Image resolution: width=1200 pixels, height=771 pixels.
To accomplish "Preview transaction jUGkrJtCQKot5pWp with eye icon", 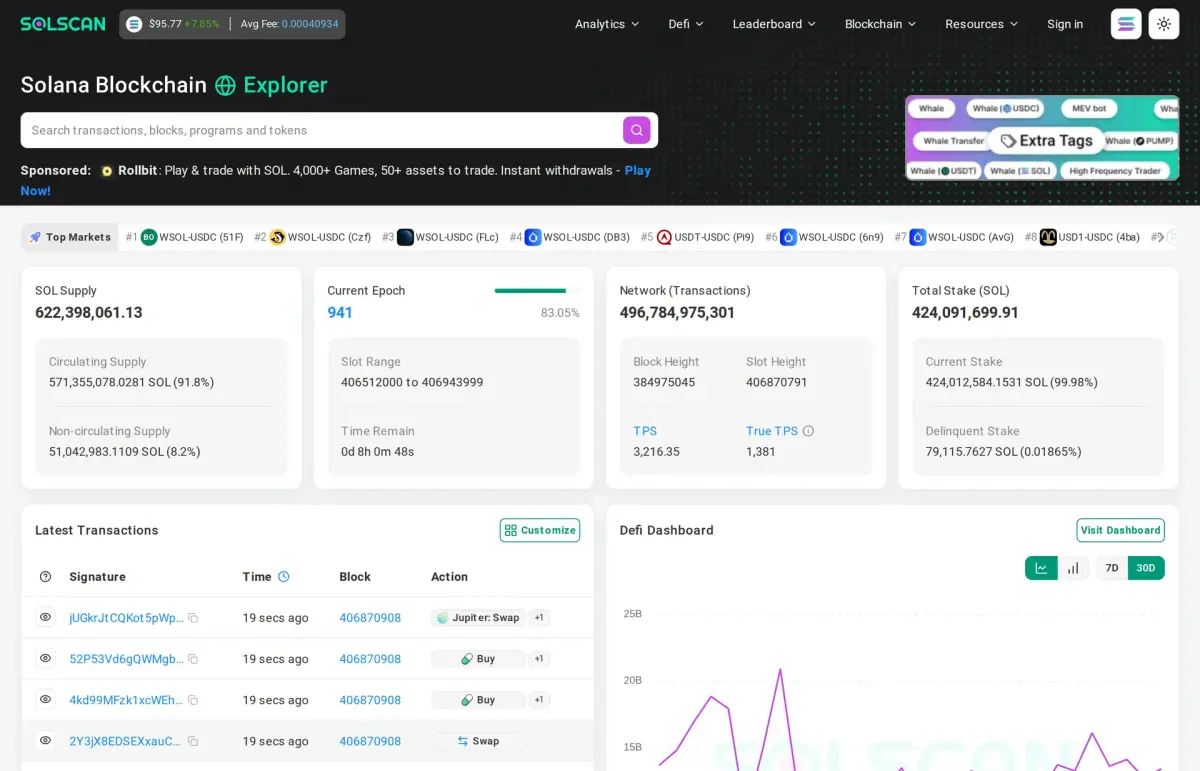I will 45,617.
